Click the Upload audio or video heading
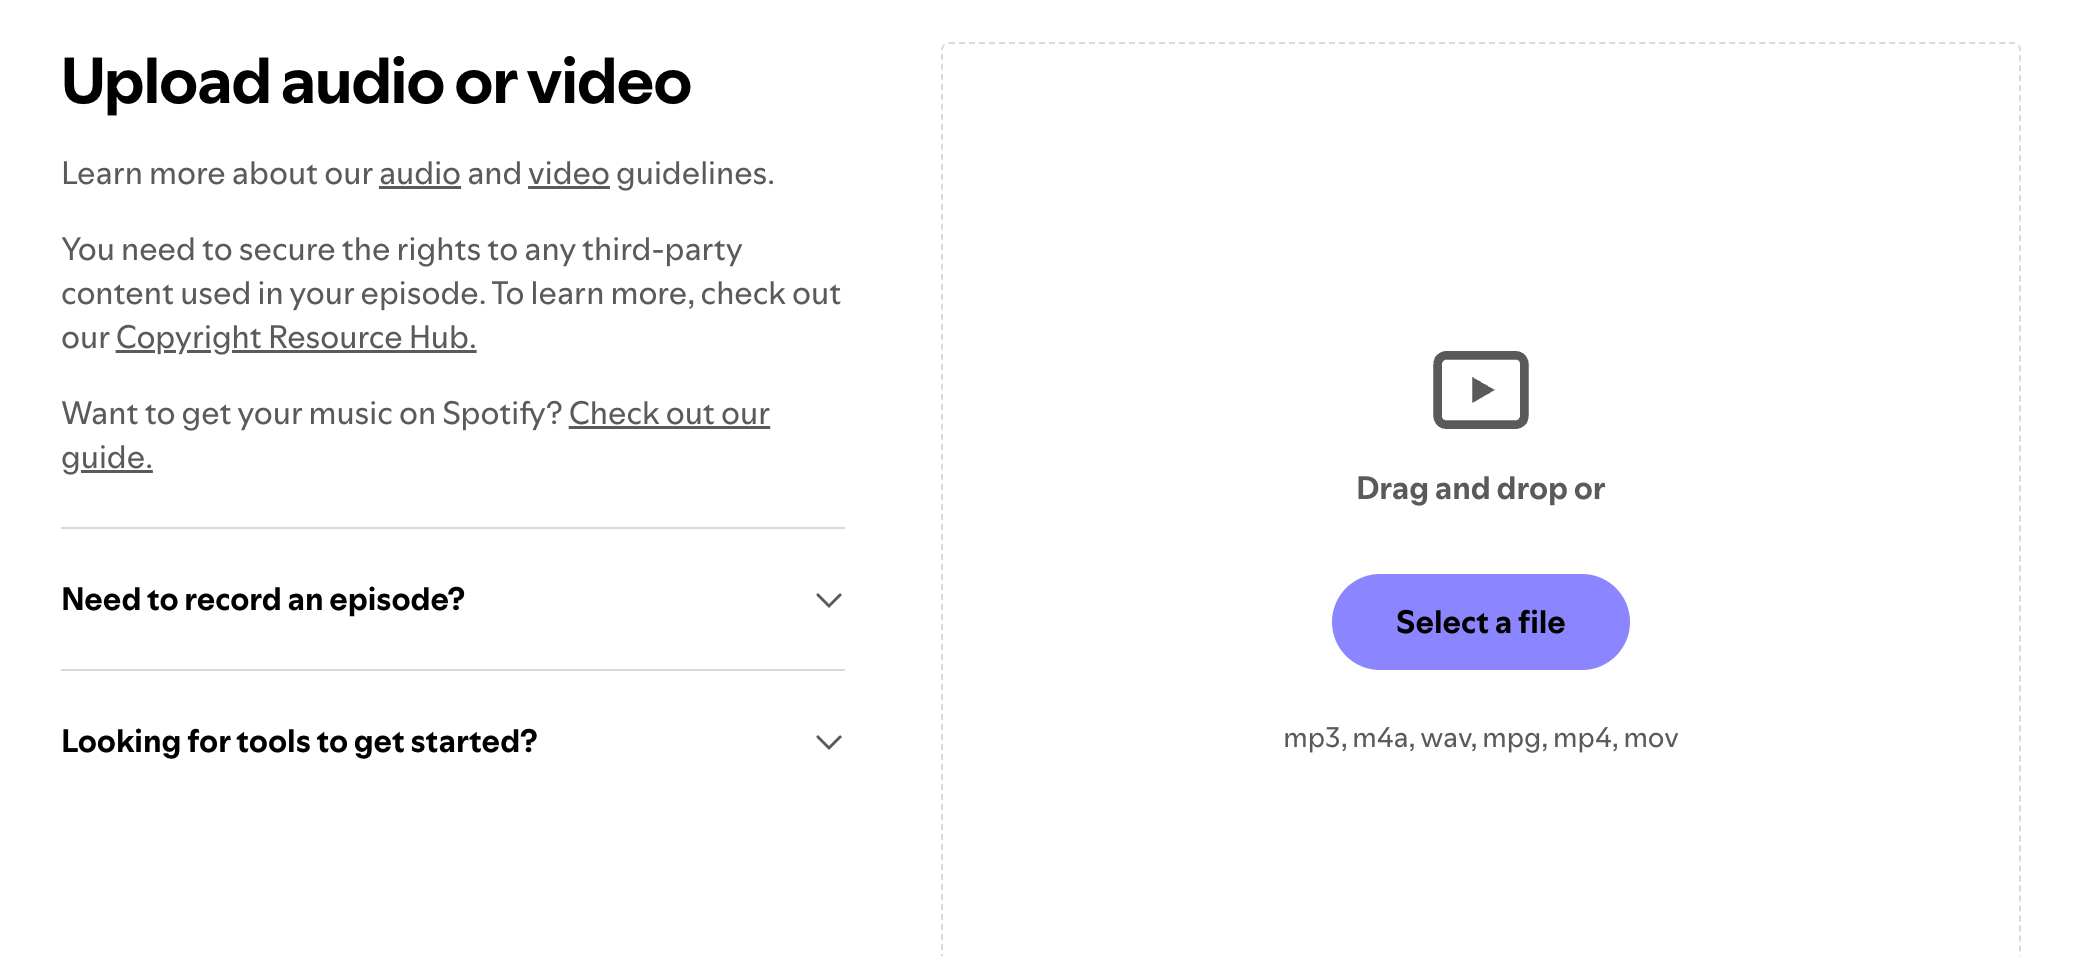Screen dimensions: 2096x956 pyautogui.click(x=376, y=82)
